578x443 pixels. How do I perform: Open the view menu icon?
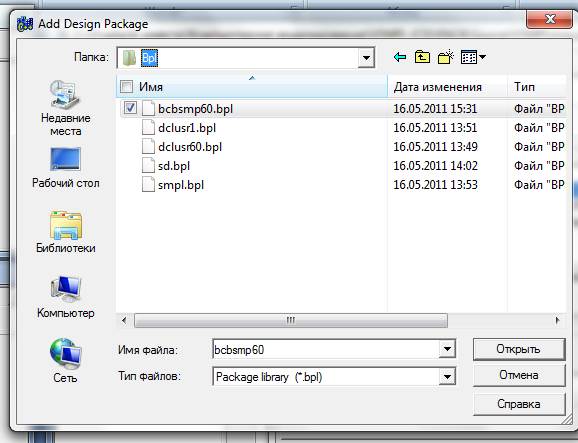tap(473, 57)
